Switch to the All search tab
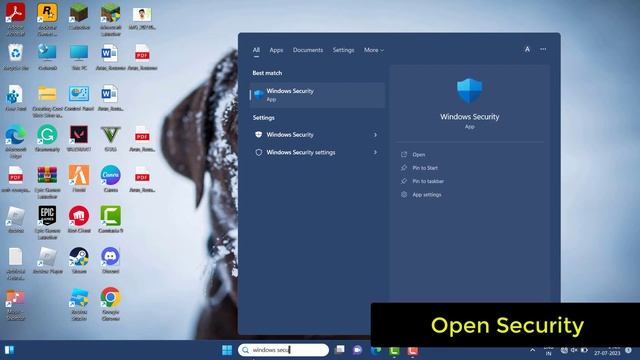 256,50
